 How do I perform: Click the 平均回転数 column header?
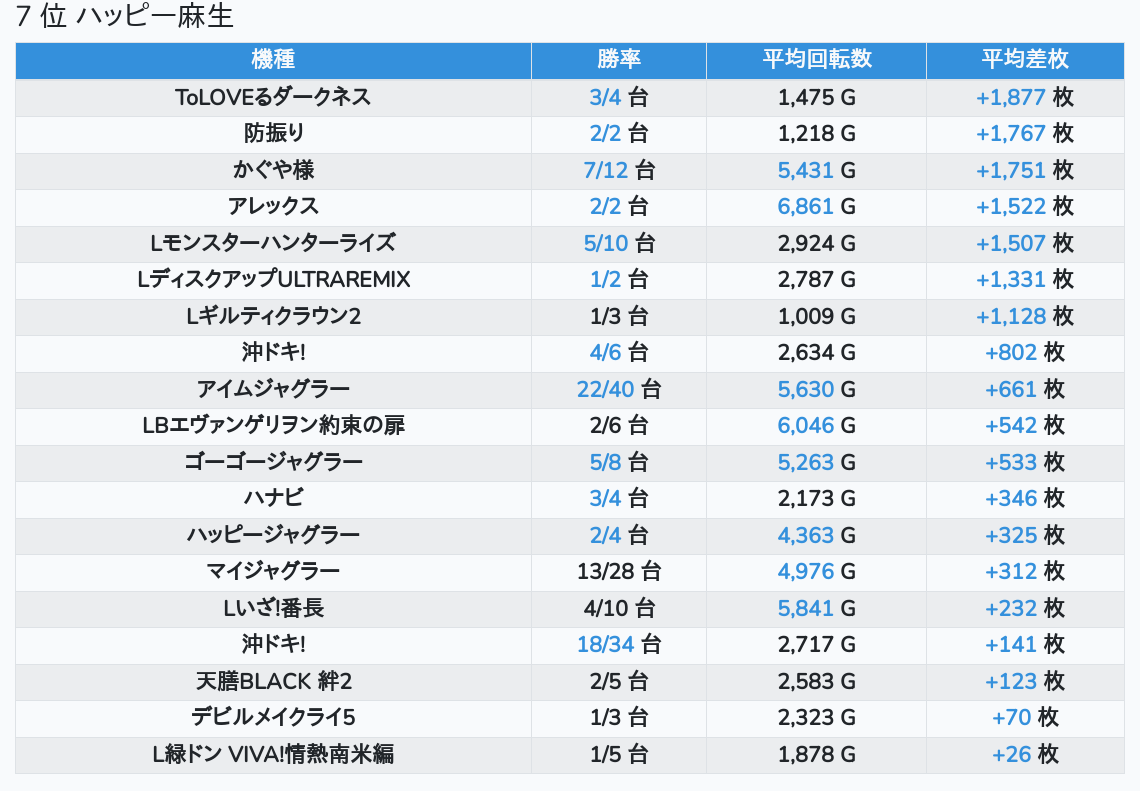coord(816,60)
